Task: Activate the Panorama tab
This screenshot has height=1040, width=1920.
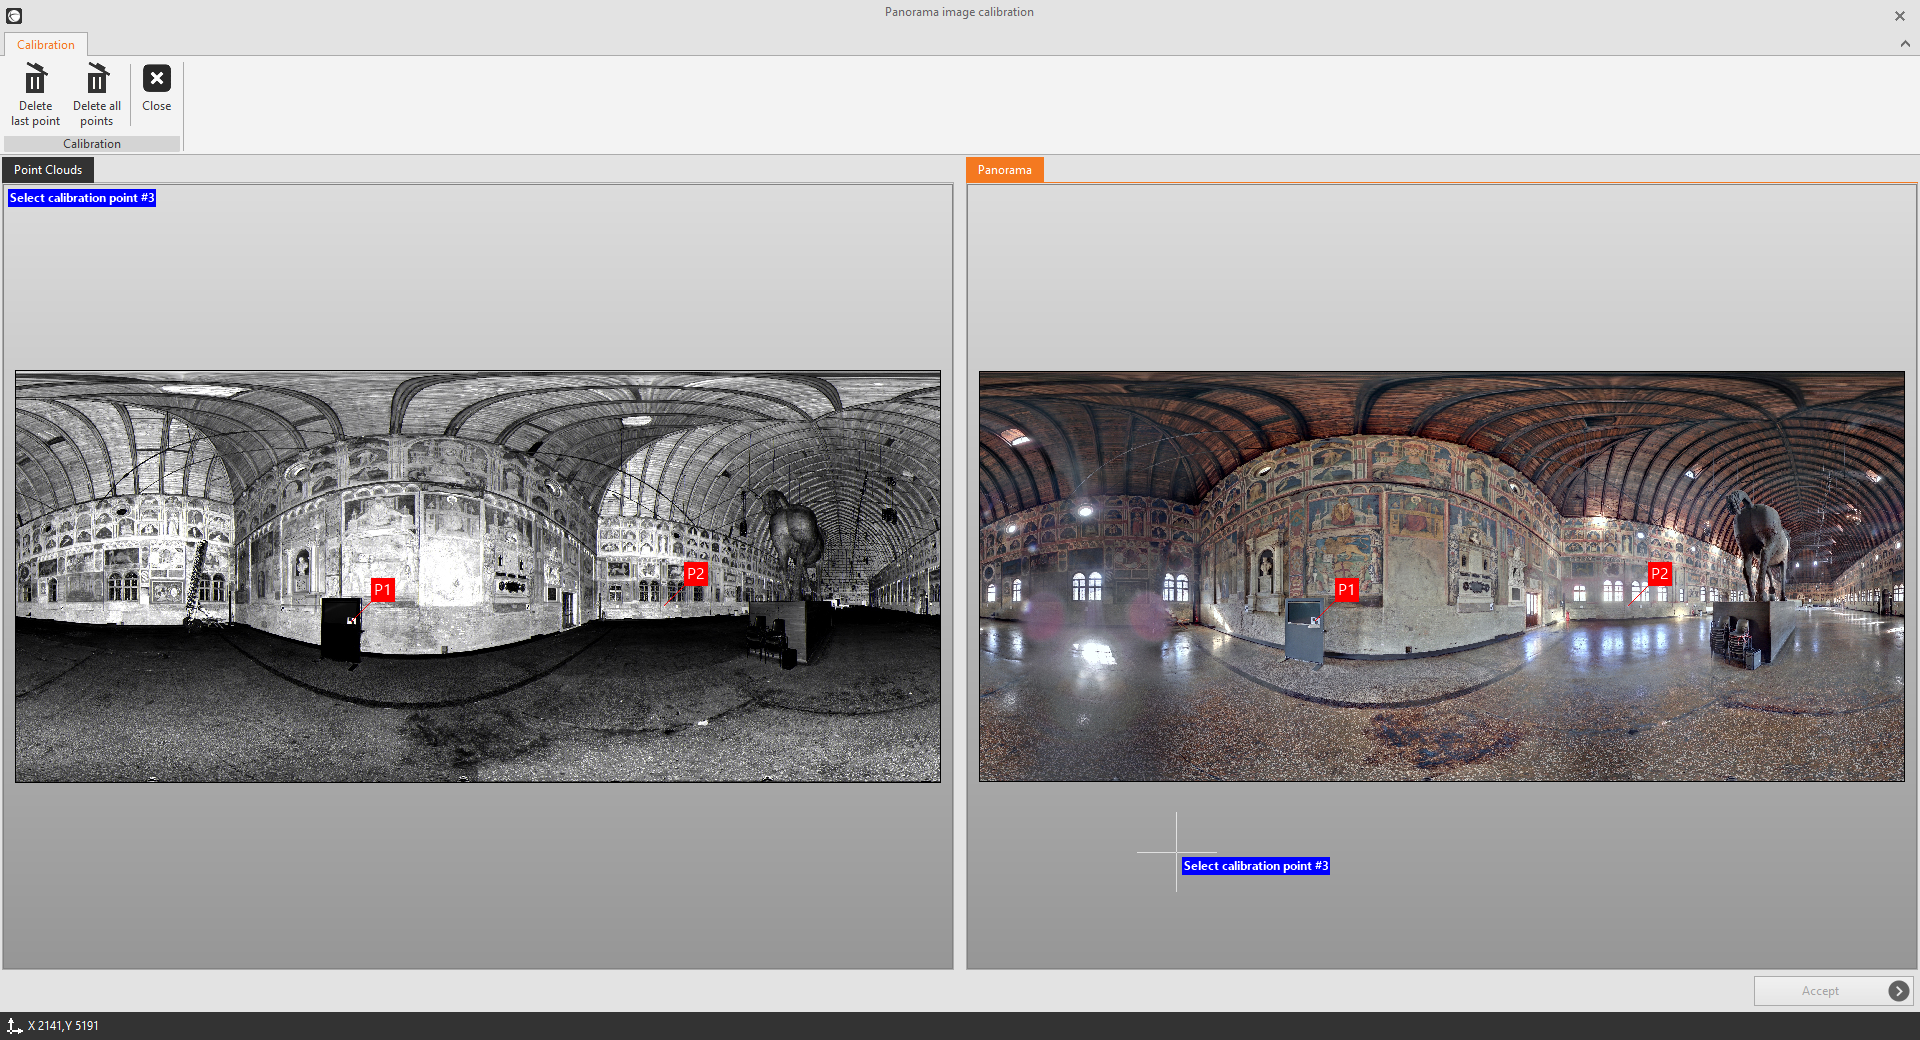Action: point(1004,170)
